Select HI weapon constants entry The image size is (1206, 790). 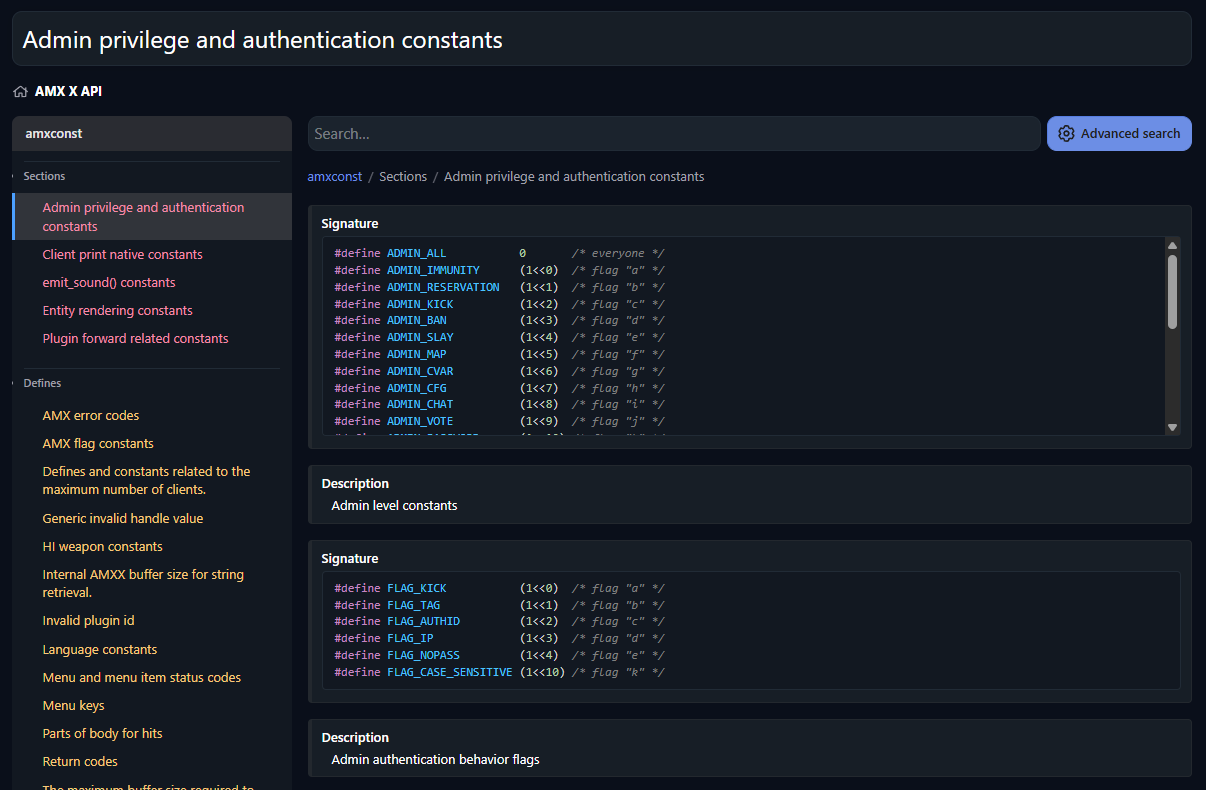tap(102, 547)
